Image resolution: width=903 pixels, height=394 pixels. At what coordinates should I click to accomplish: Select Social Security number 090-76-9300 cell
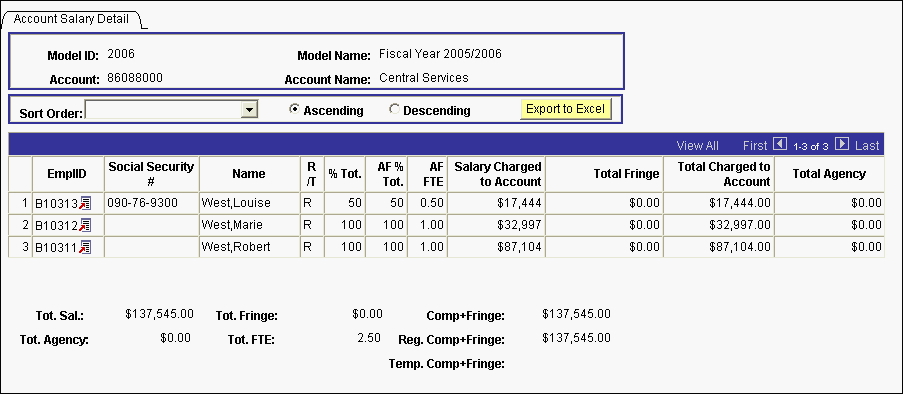151,203
